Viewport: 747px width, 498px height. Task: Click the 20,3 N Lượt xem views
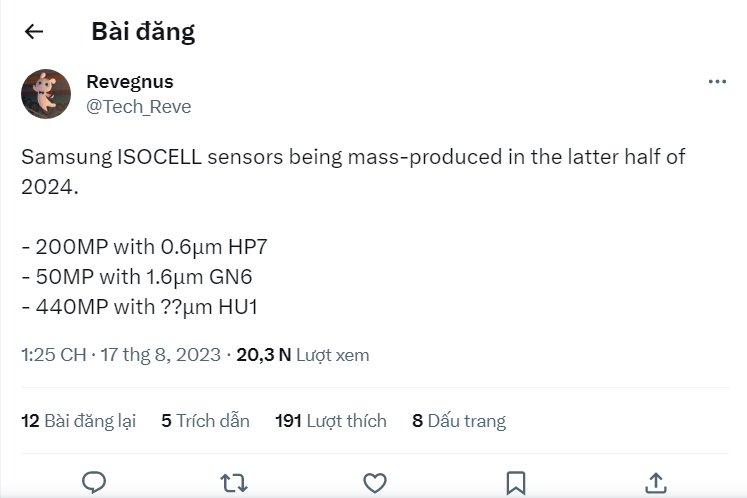click(303, 355)
